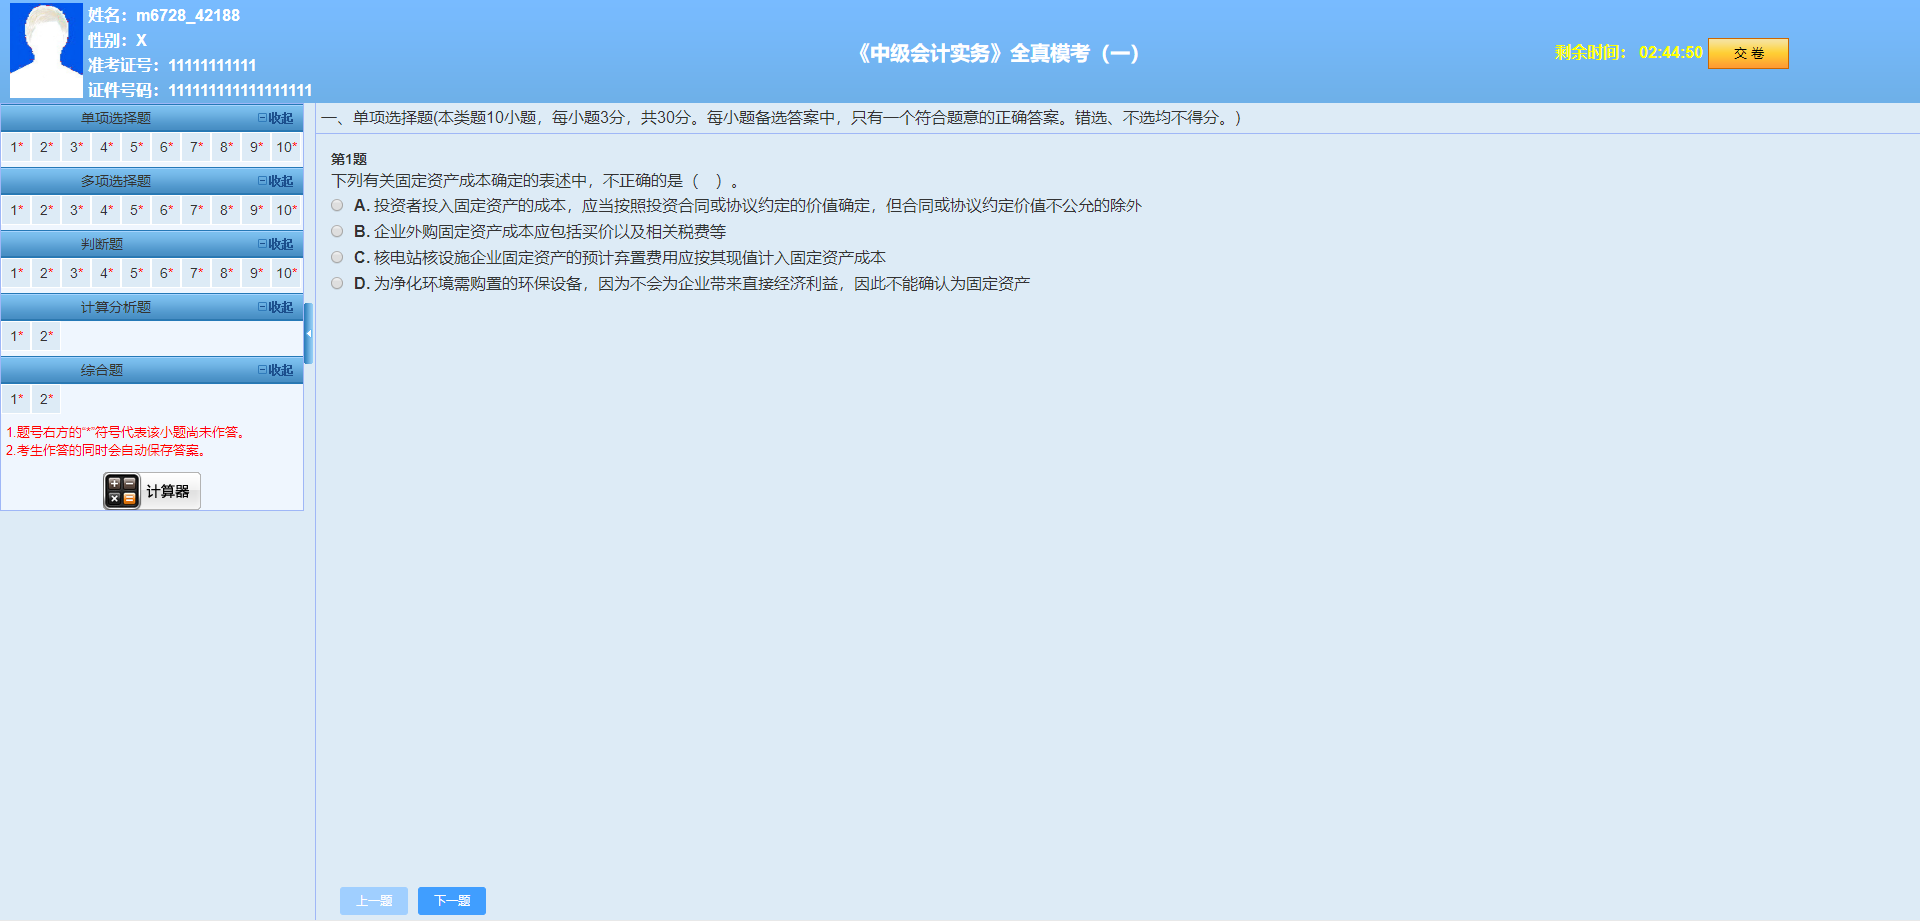Select answer option D
The image size is (1920, 921).
(x=337, y=283)
